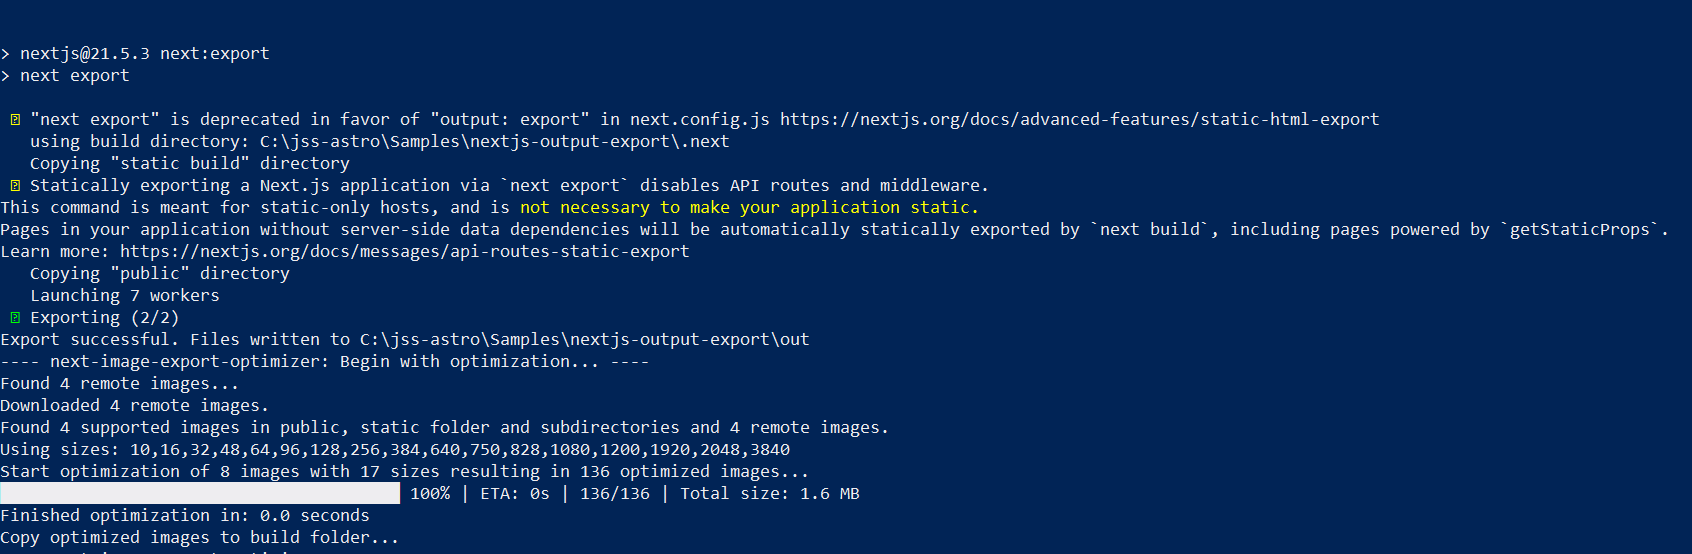
Task: Click the "next export" command line
Action: click(74, 76)
